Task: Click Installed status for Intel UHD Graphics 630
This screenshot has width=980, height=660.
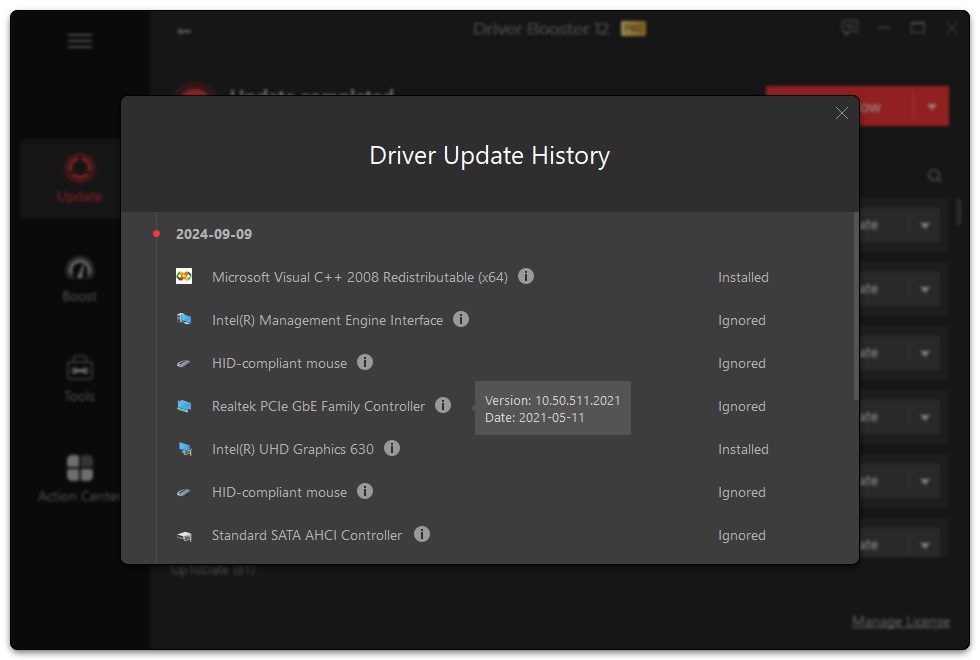Action: click(x=743, y=449)
